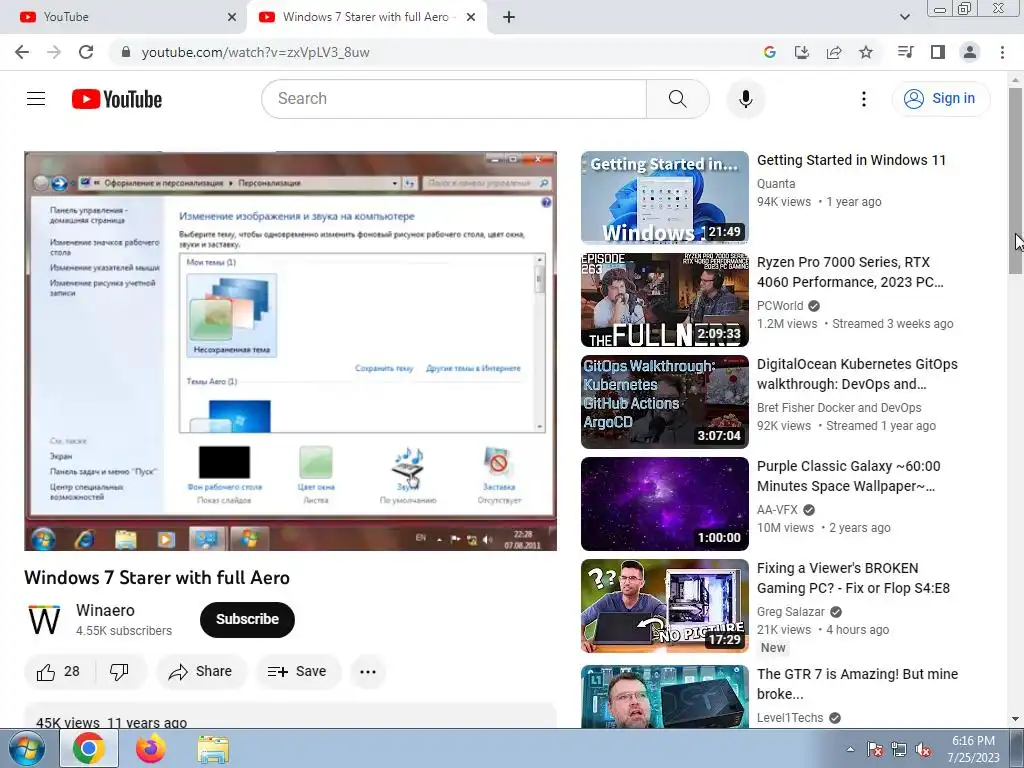Open Chrome's three-dot menu
1024x768 pixels.
(x=1002, y=52)
